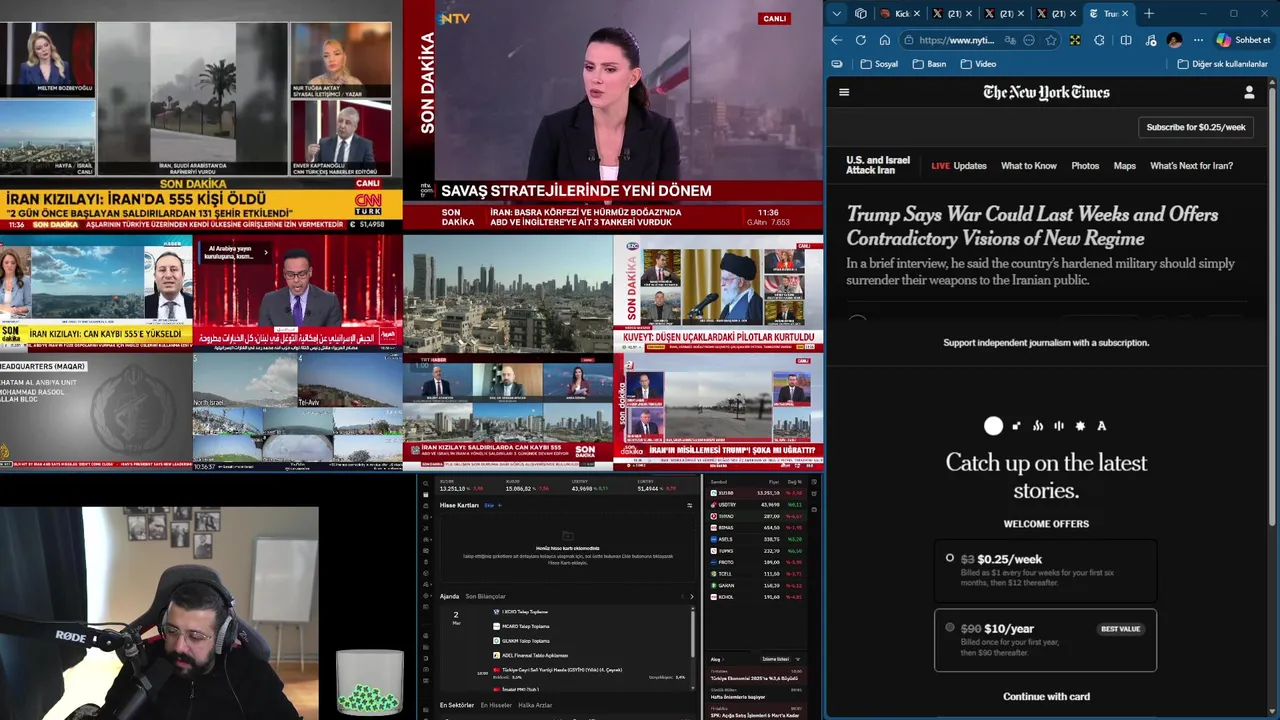Open What's Next for Iran? link
Image resolution: width=1280 pixels, height=720 pixels.
(1191, 166)
